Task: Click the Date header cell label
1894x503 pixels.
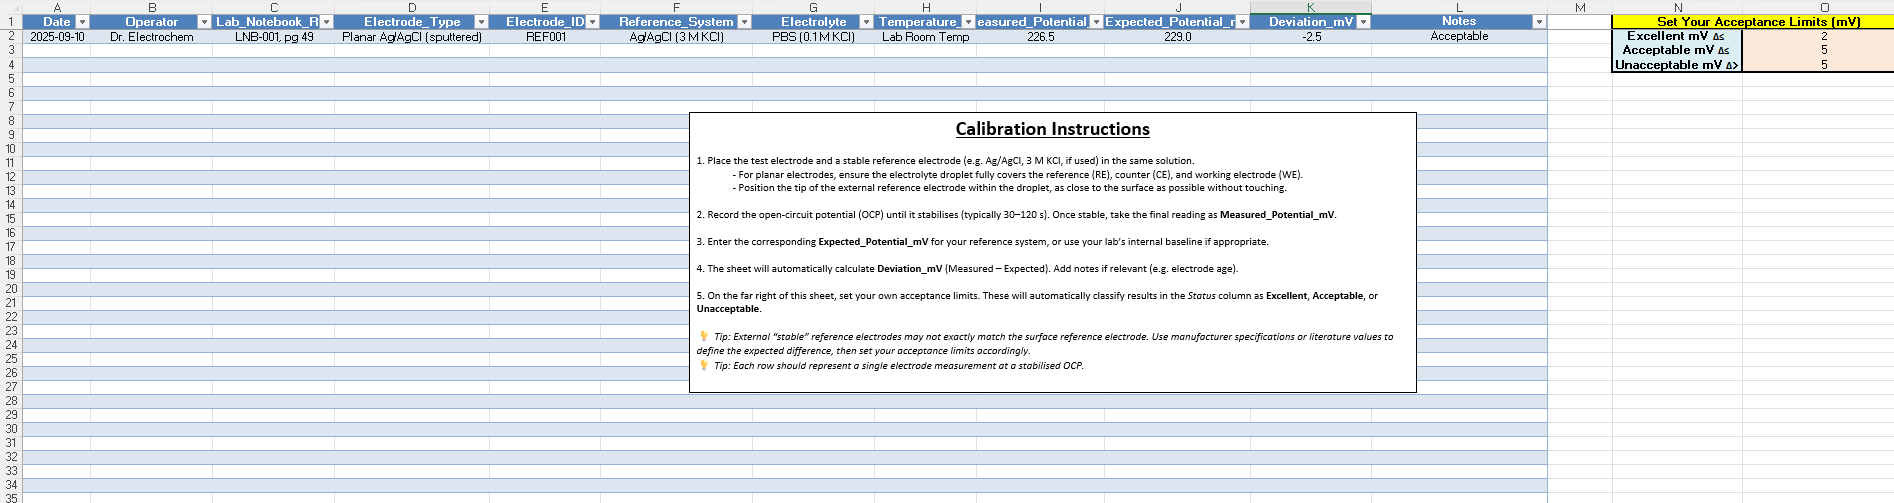Action: coord(57,22)
